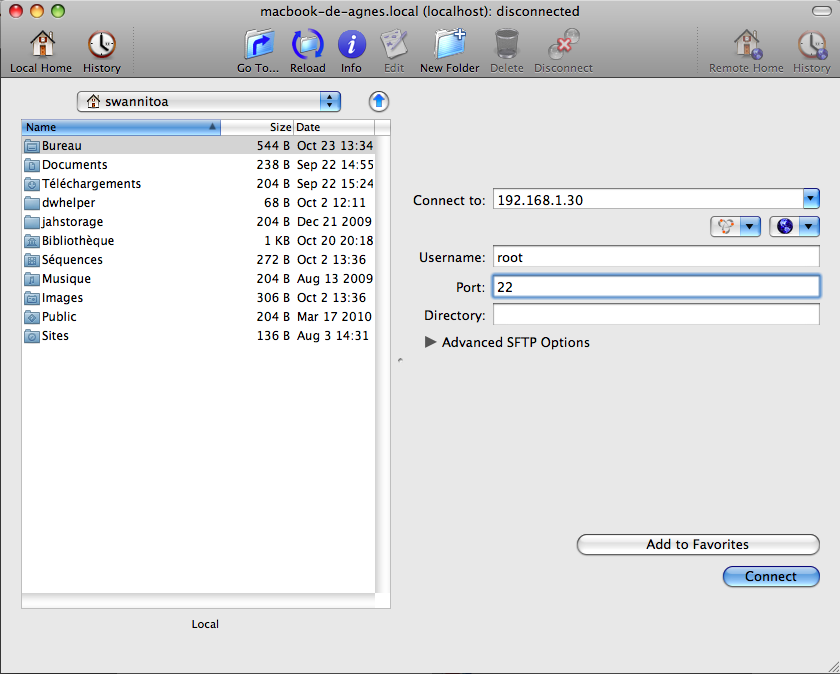
Task: Click the green zoom window button
Action: (x=57, y=11)
